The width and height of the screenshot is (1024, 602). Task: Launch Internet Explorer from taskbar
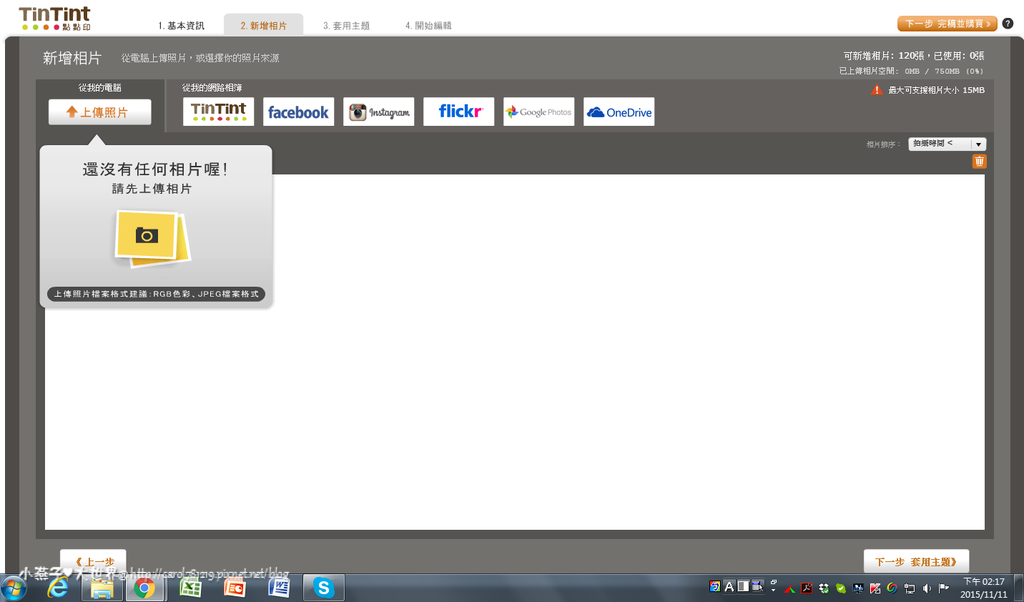tap(58, 588)
